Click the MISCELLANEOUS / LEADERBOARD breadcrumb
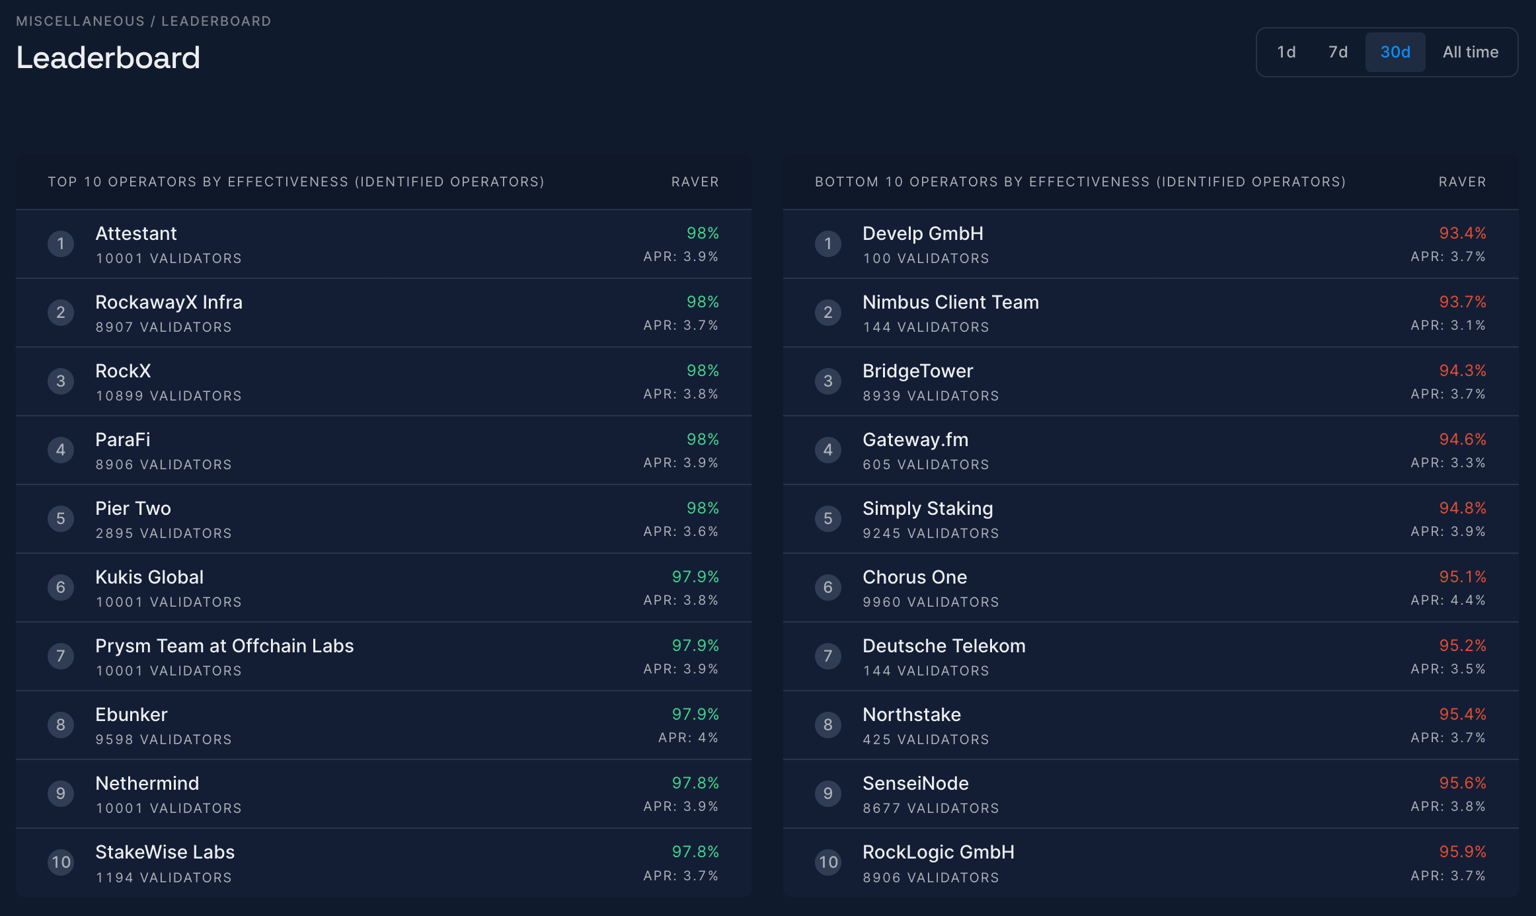The width and height of the screenshot is (1536, 916). pos(144,21)
